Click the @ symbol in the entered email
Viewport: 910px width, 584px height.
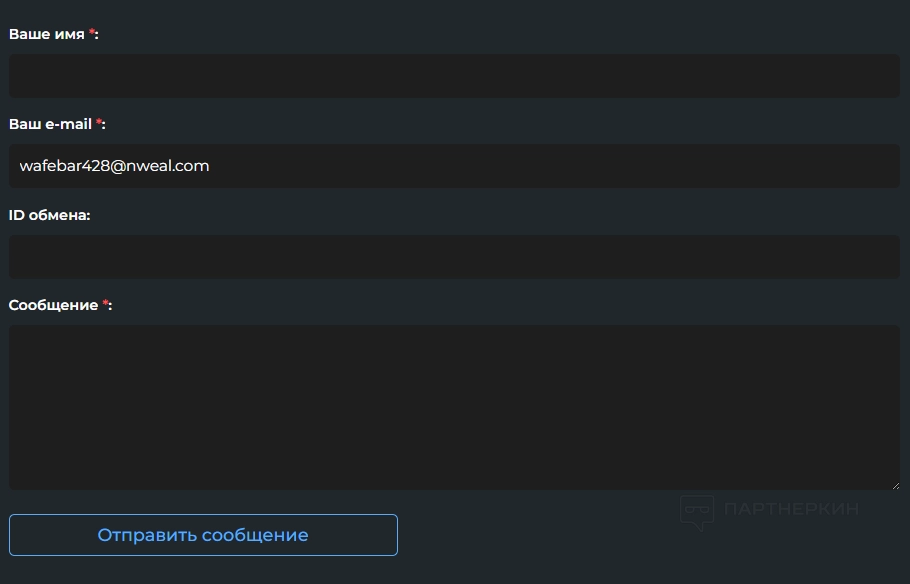coord(118,166)
